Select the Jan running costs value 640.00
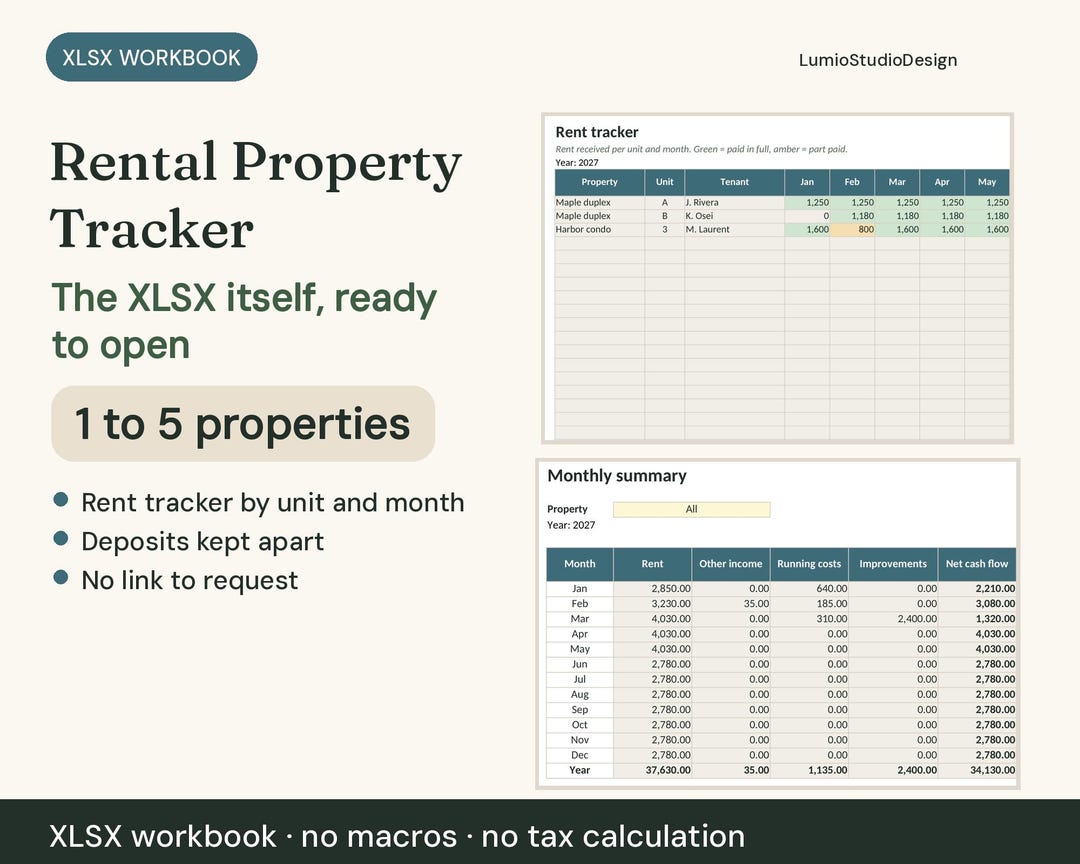Viewport: 1080px width, 864px height. pyautogui.click(x=809, y=588)
